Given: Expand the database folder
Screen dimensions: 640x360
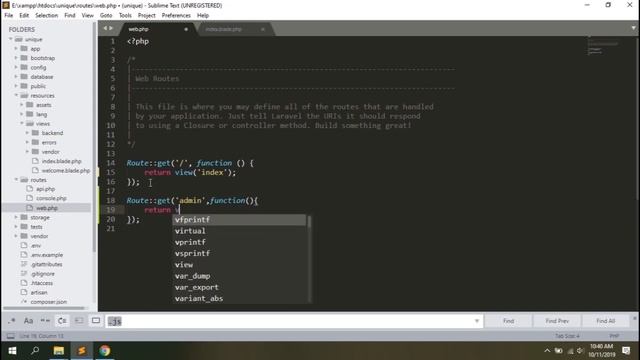Looking at the screenshot, I should (x=16, y=77).
